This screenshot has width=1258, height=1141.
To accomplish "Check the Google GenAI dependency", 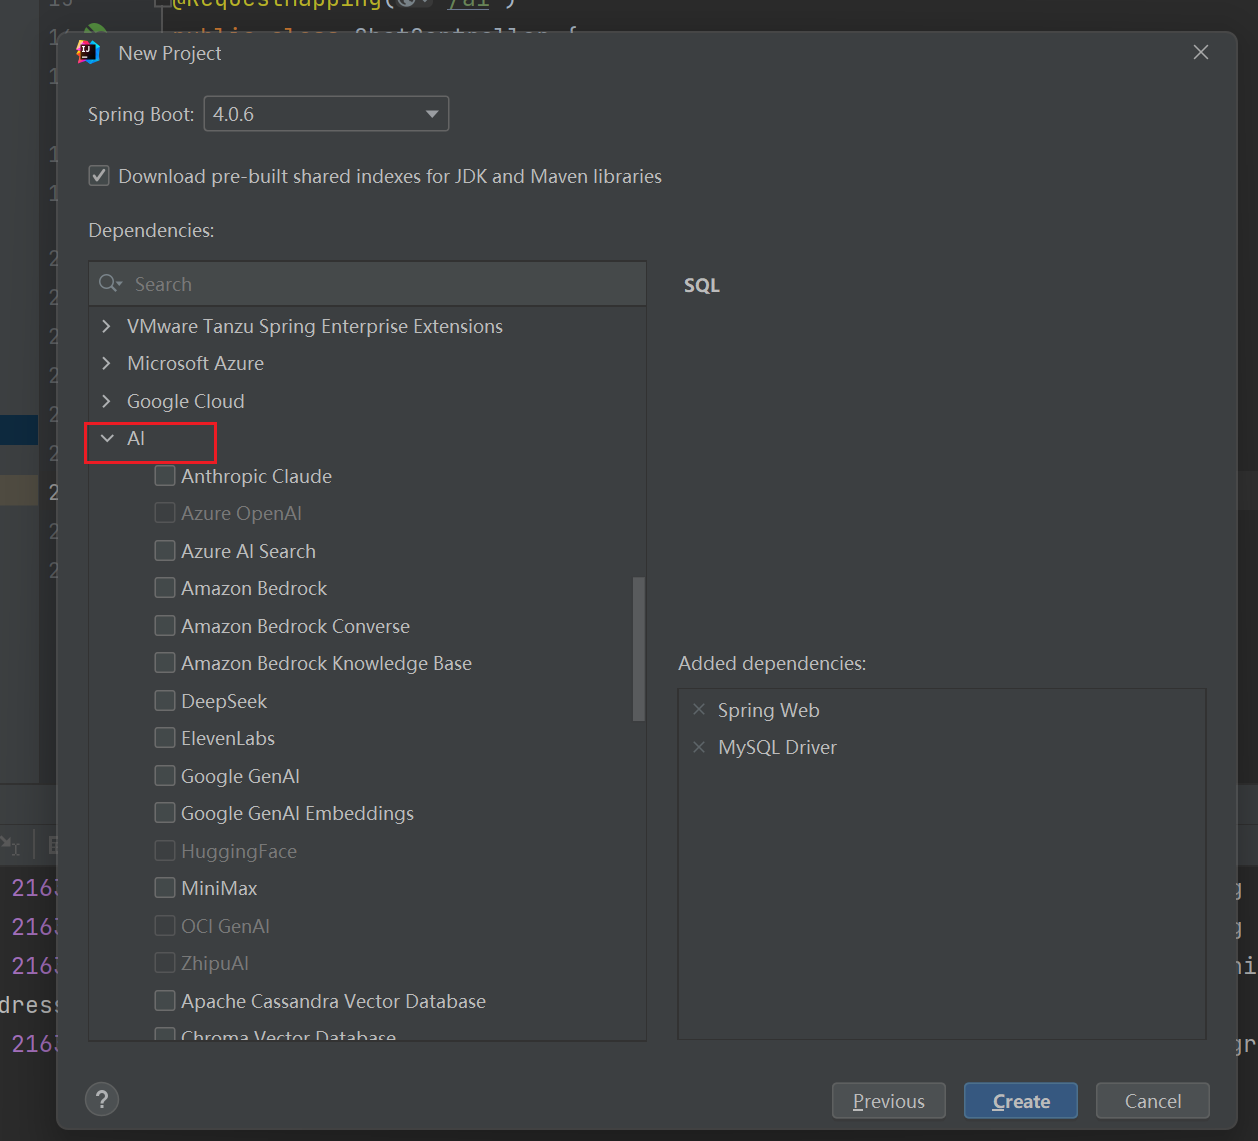I will (165, 776).
